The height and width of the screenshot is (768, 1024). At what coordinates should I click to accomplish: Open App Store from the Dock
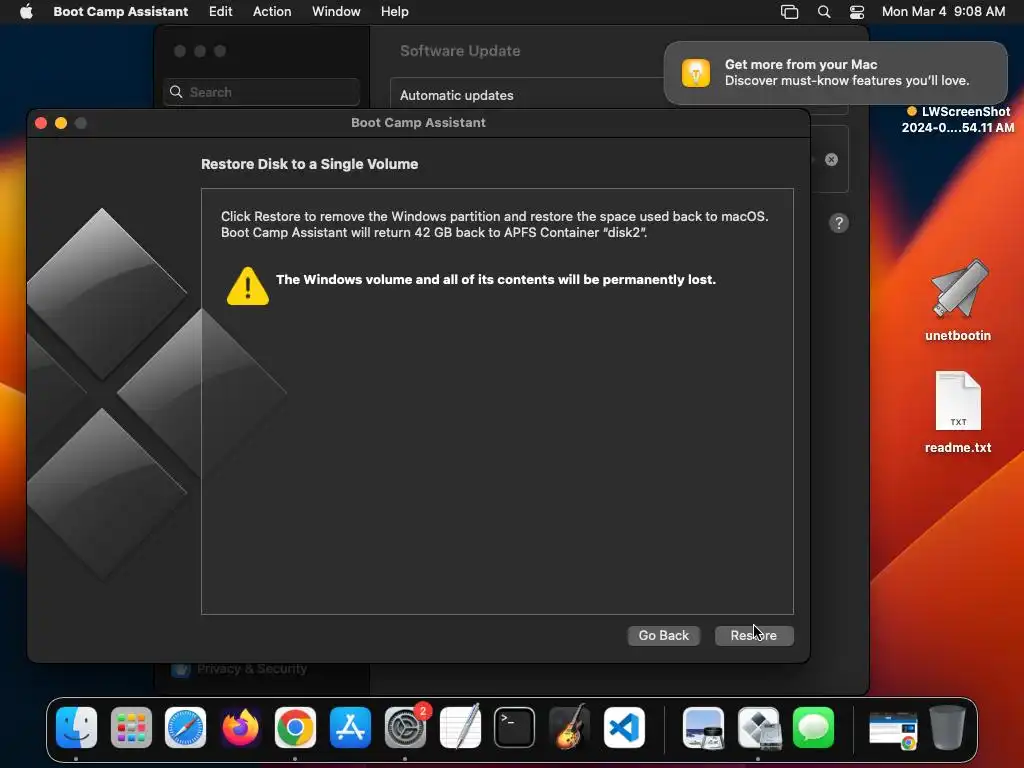coord(350,728)
